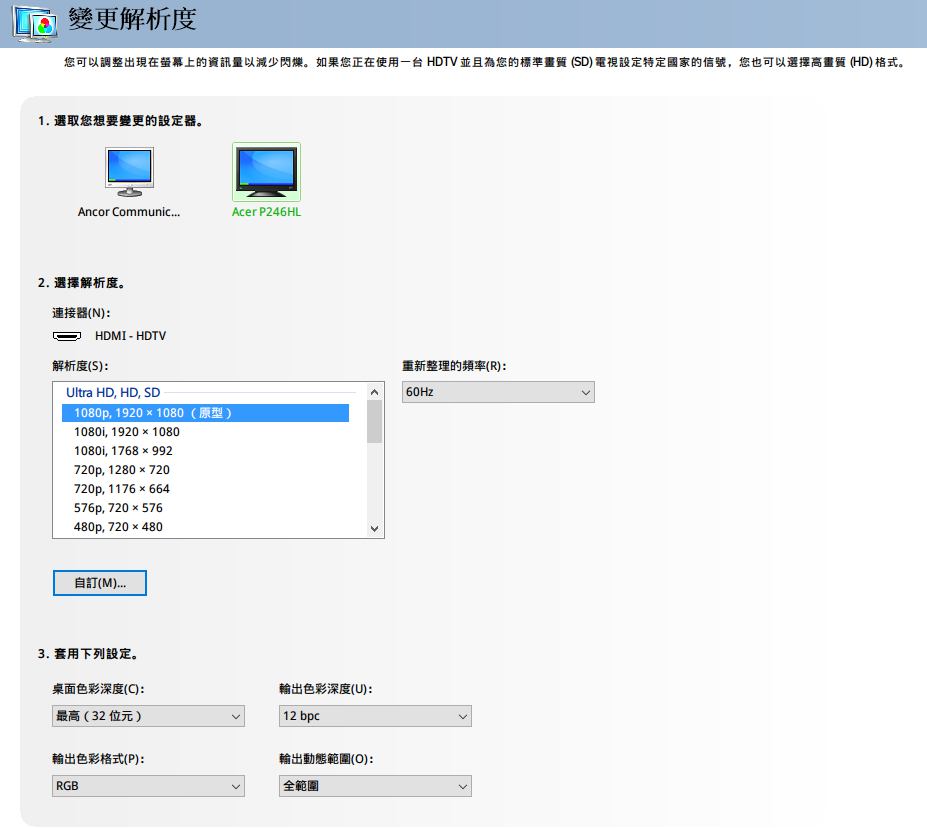927x828 pixels.
Task: Click the HDMI connector icon
Action: (x=67, y=336)
